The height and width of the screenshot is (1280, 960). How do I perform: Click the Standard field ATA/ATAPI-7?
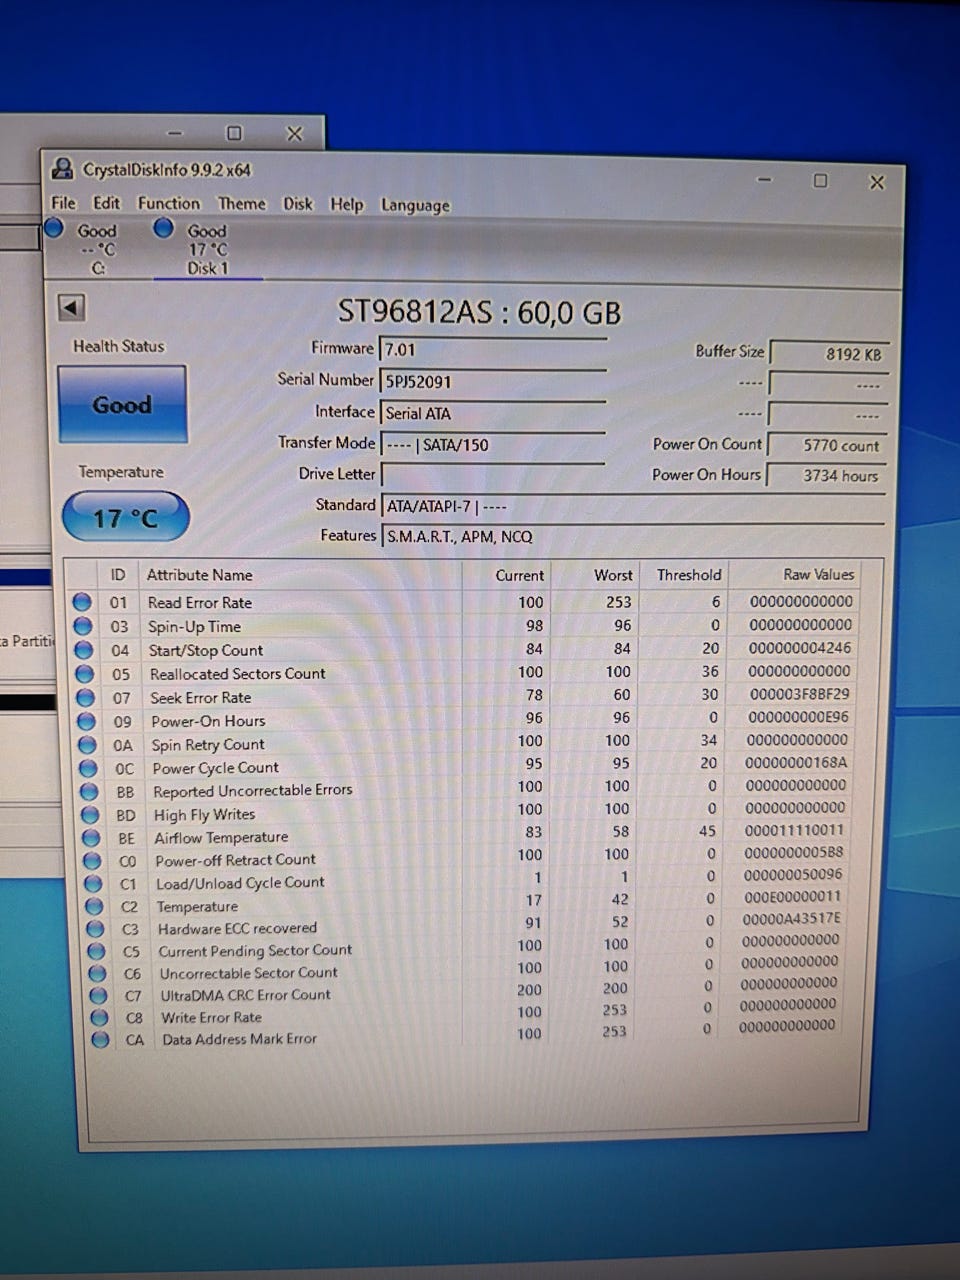point(633,506)
